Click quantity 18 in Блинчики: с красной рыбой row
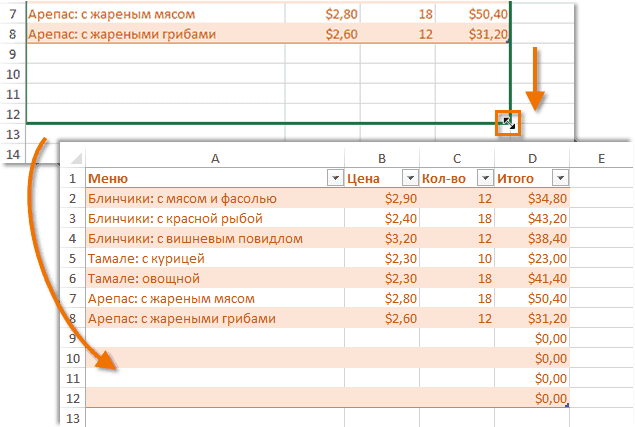Screen dimensions: 635x427 457,218
